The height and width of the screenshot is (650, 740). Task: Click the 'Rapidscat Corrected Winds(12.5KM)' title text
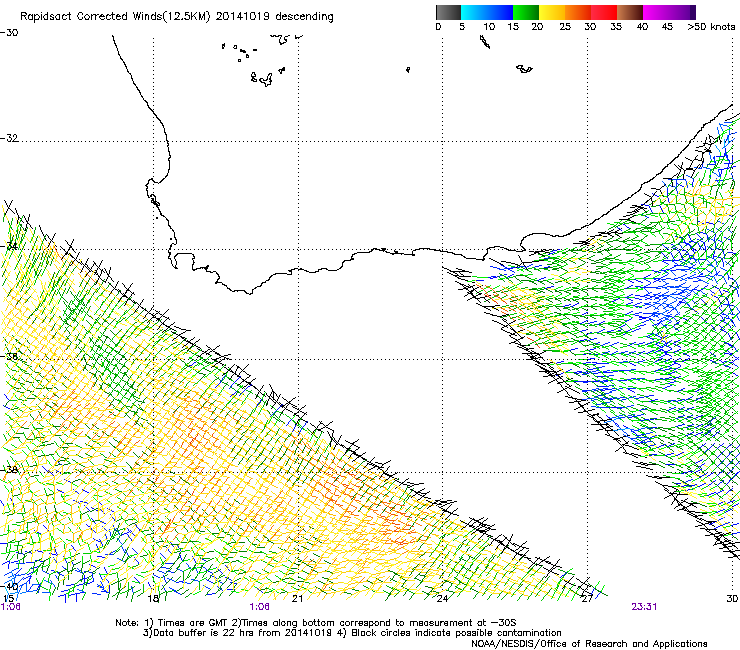[115, 17]
